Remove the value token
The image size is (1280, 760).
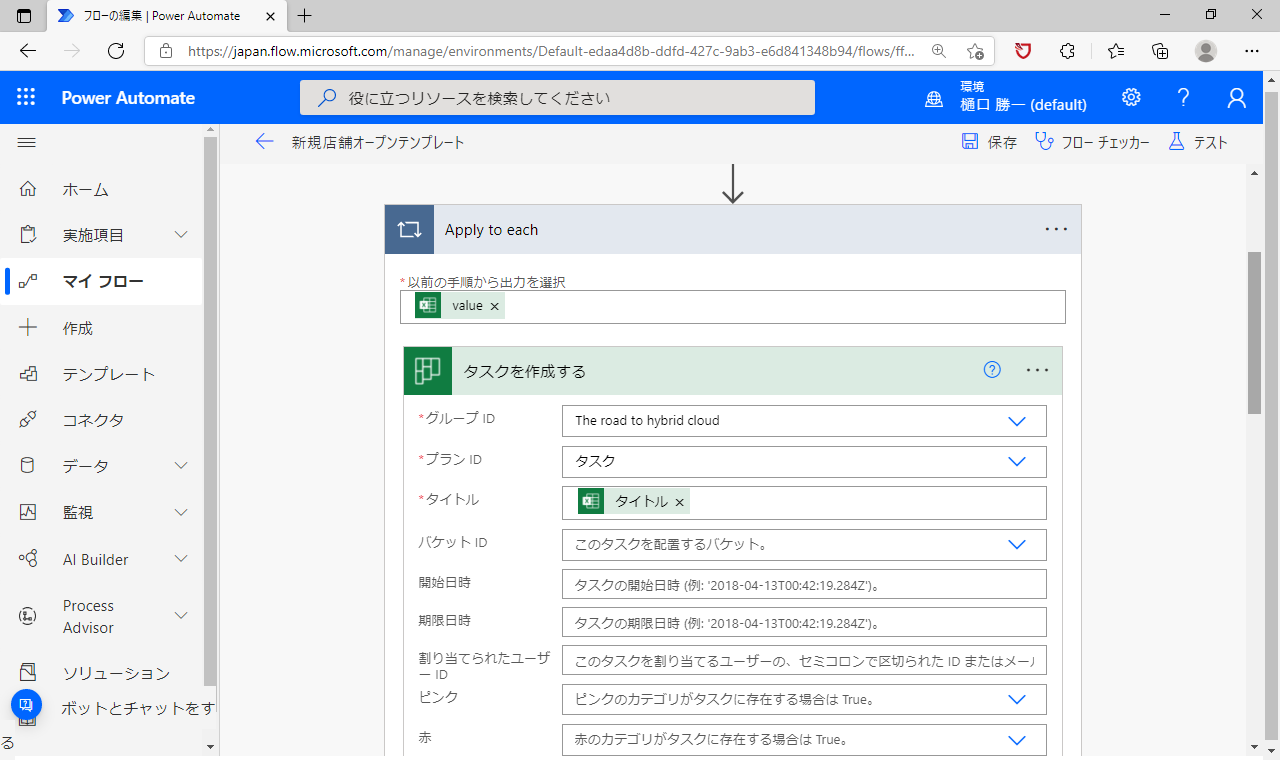[x=494, y=307]
